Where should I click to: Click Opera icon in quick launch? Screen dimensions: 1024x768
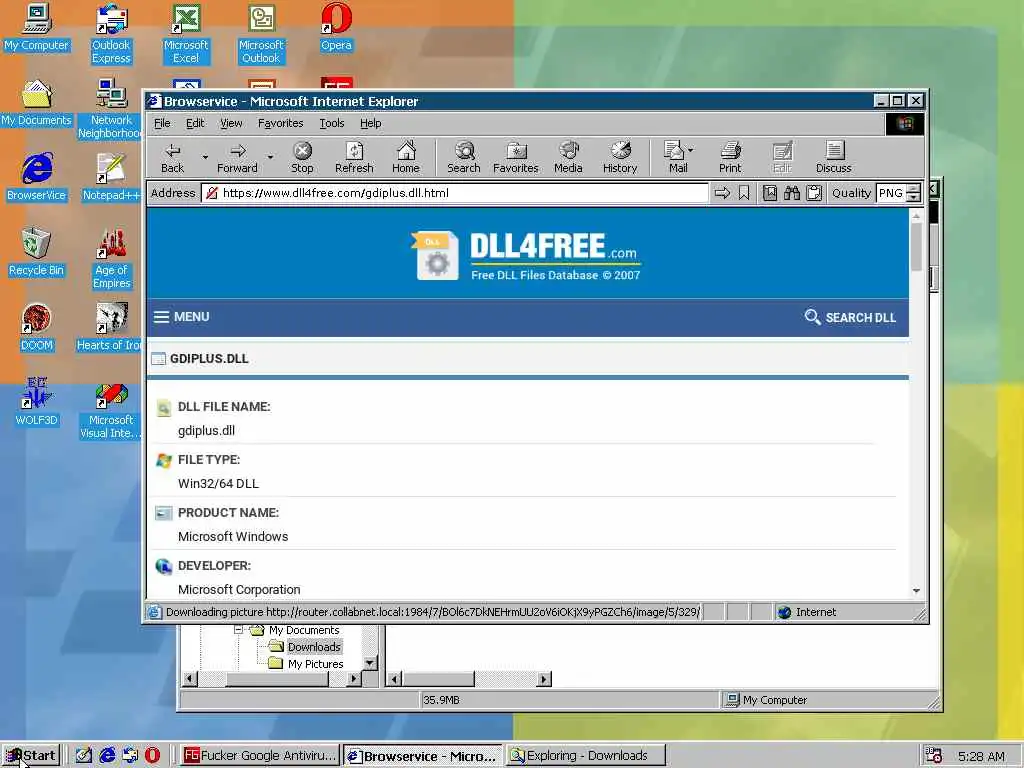click(152, 755)
